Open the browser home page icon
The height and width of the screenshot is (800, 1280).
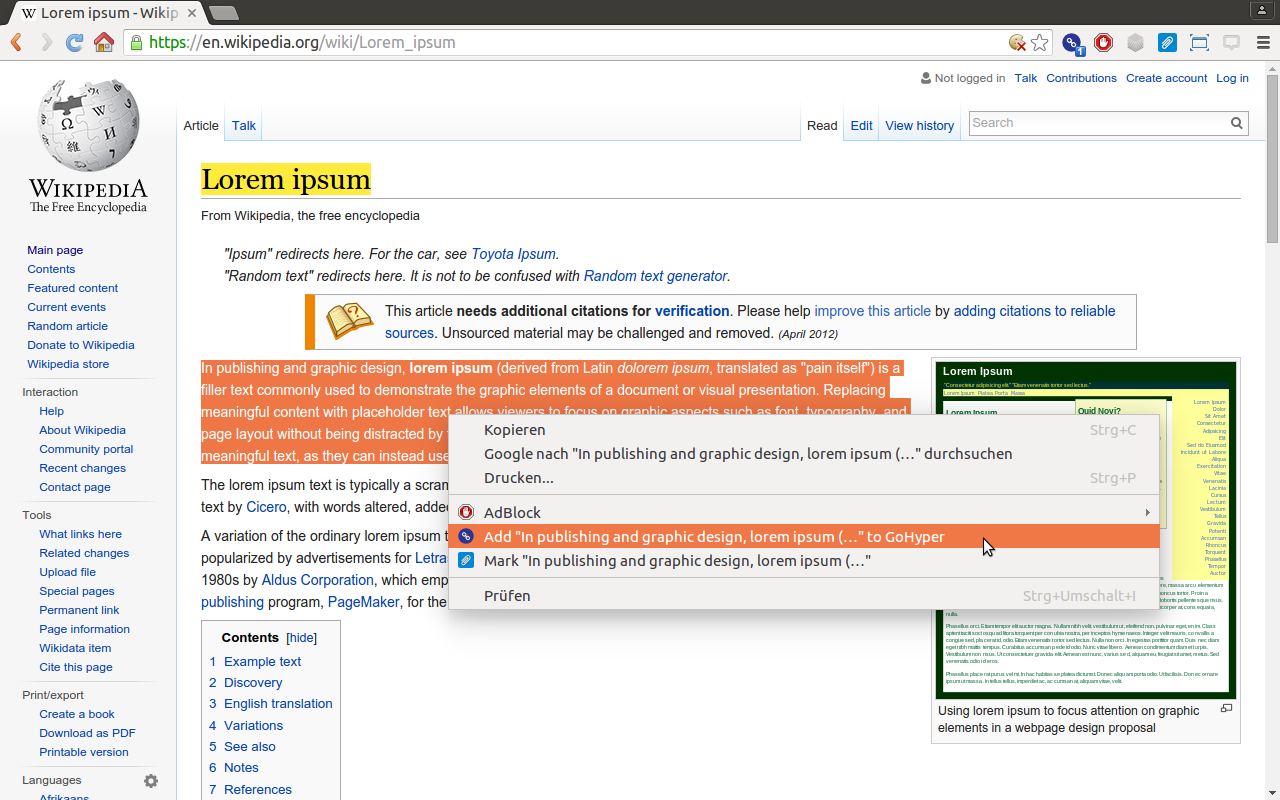click(x=104, y=42)
